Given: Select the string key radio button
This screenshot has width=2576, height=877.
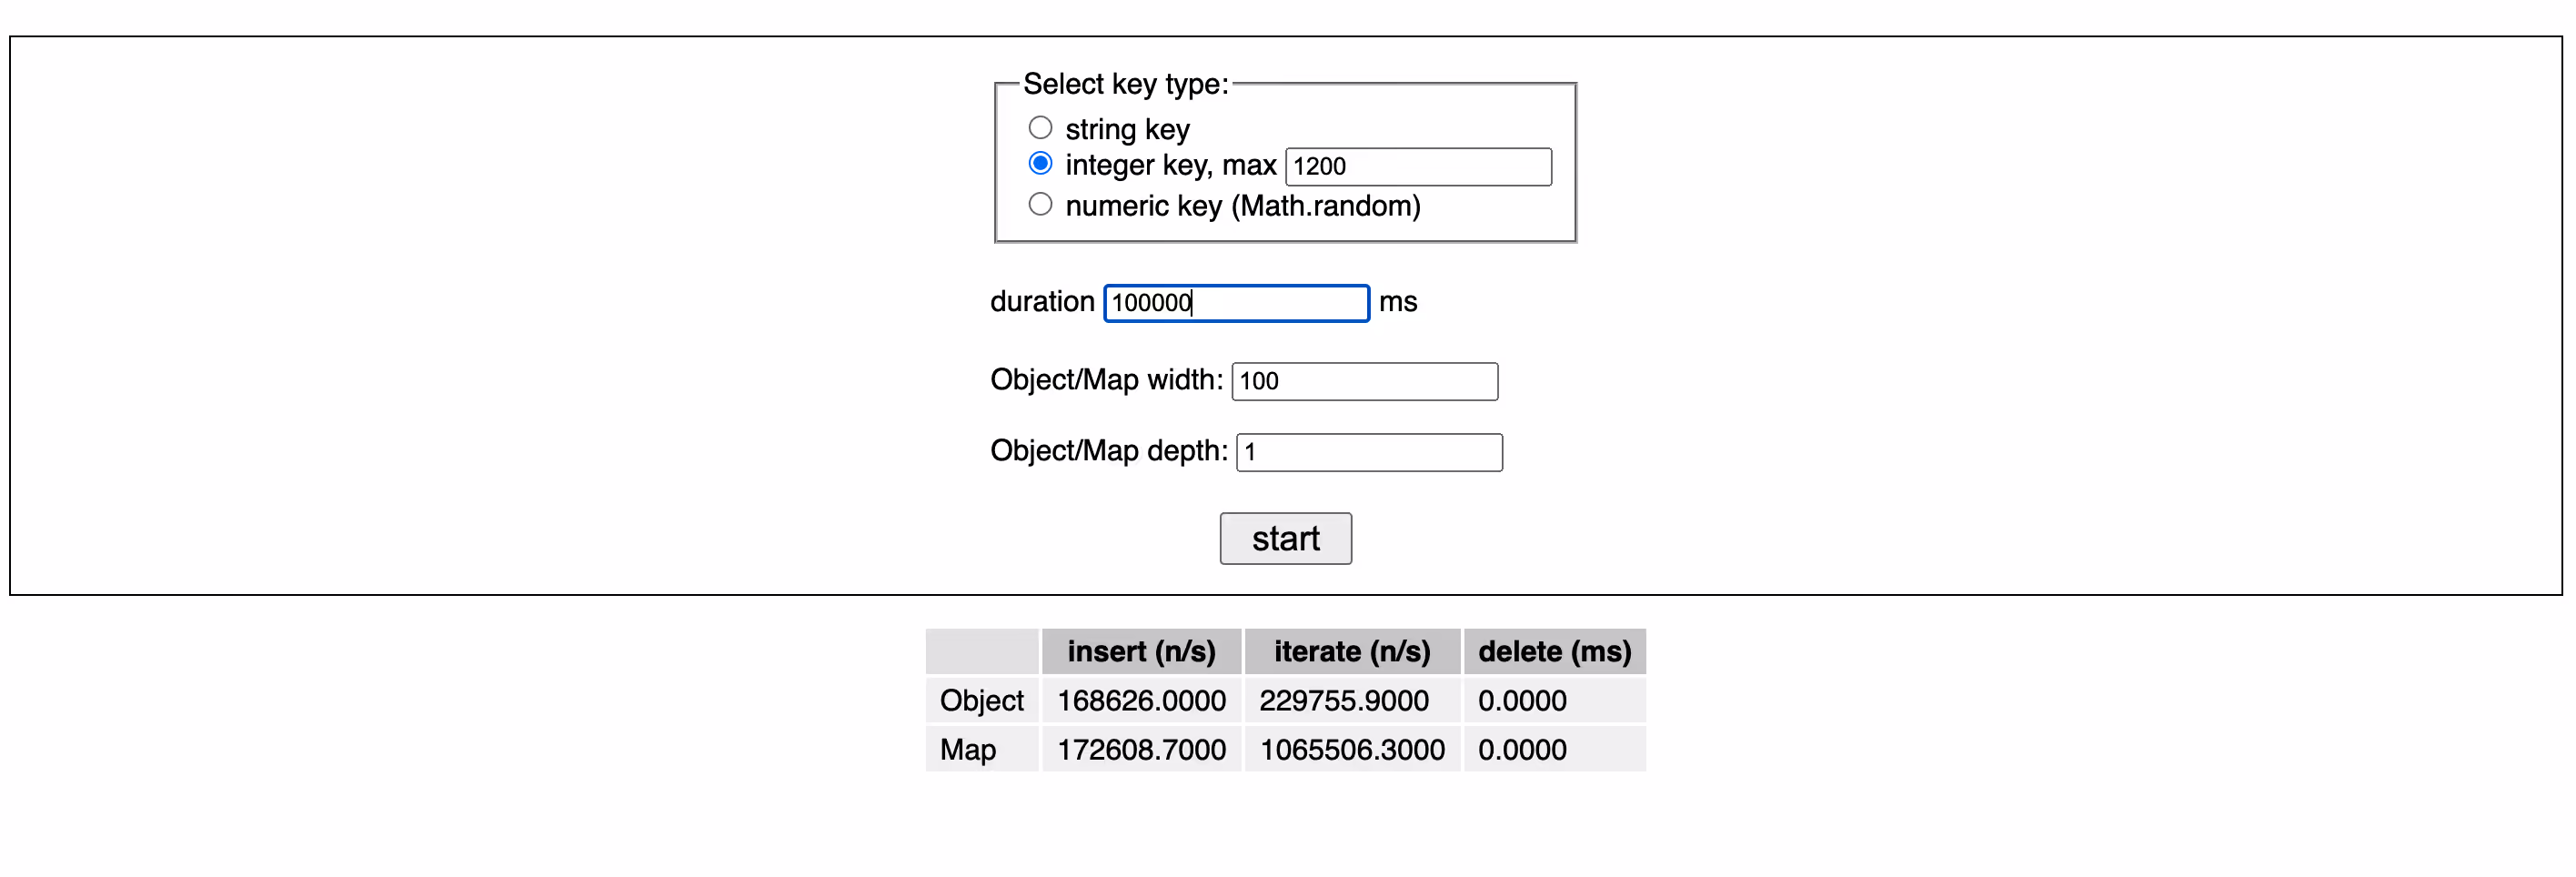Looking at the screenshot, I should [x=1040, y=128].
